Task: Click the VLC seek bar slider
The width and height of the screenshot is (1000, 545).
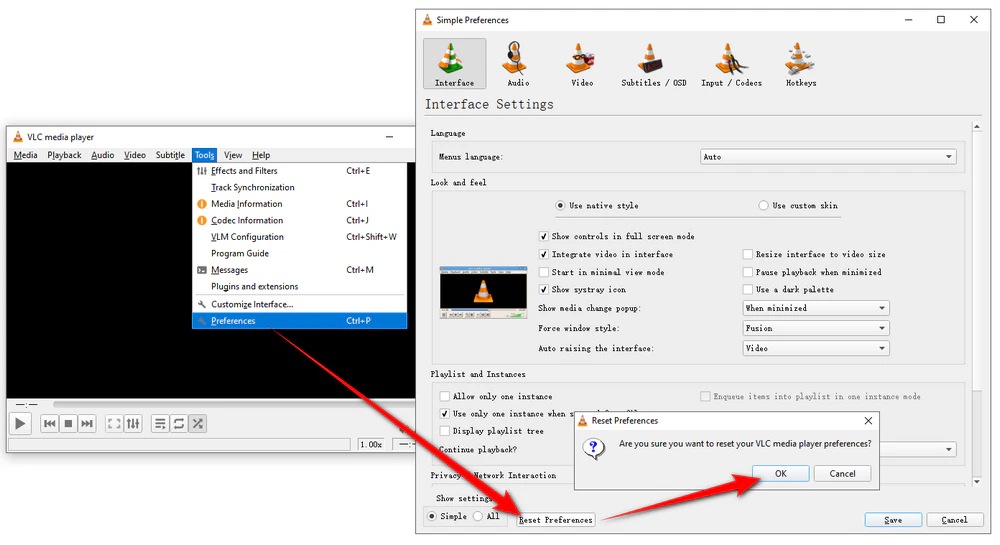Action: (x=233, y=403)
